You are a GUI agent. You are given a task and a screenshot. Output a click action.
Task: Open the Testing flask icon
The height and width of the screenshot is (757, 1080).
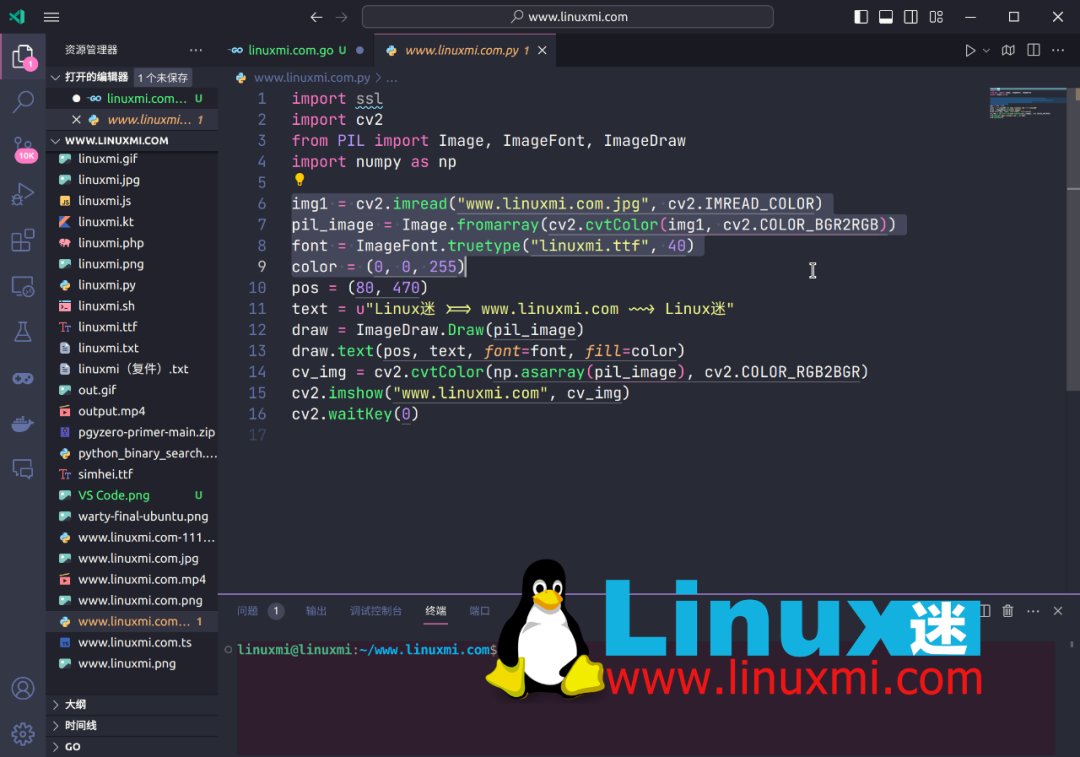(23, 332)
